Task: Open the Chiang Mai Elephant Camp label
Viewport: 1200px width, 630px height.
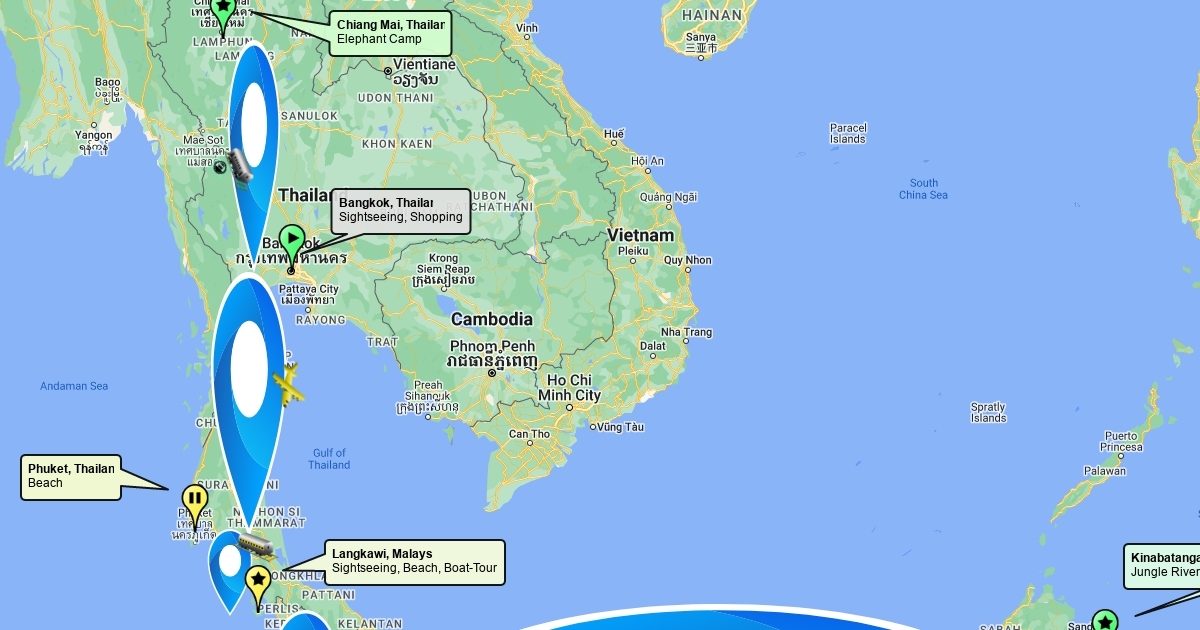Action: tap(390, 32)
